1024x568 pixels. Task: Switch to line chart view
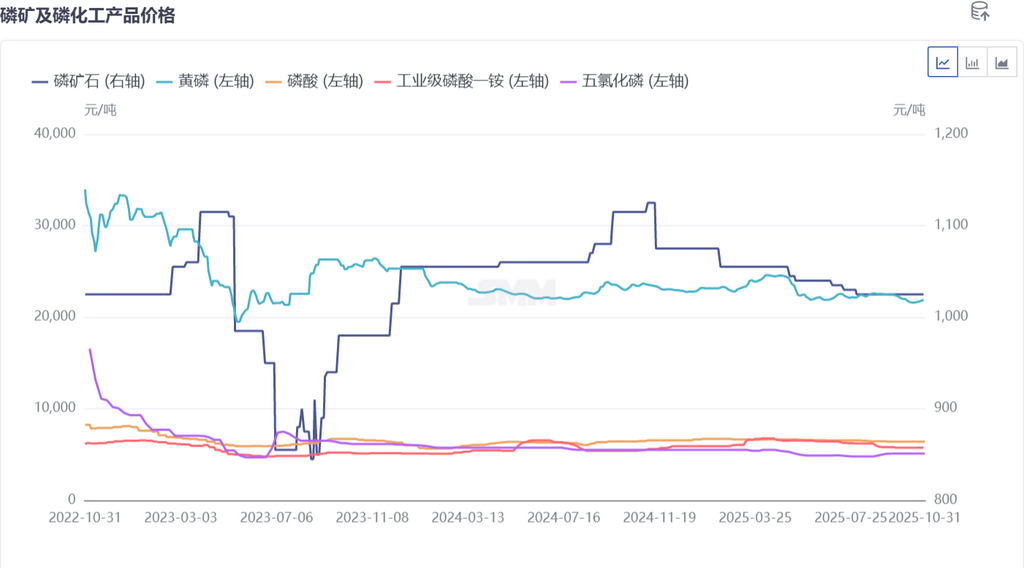pyautogui.click(x=942, y=63)
